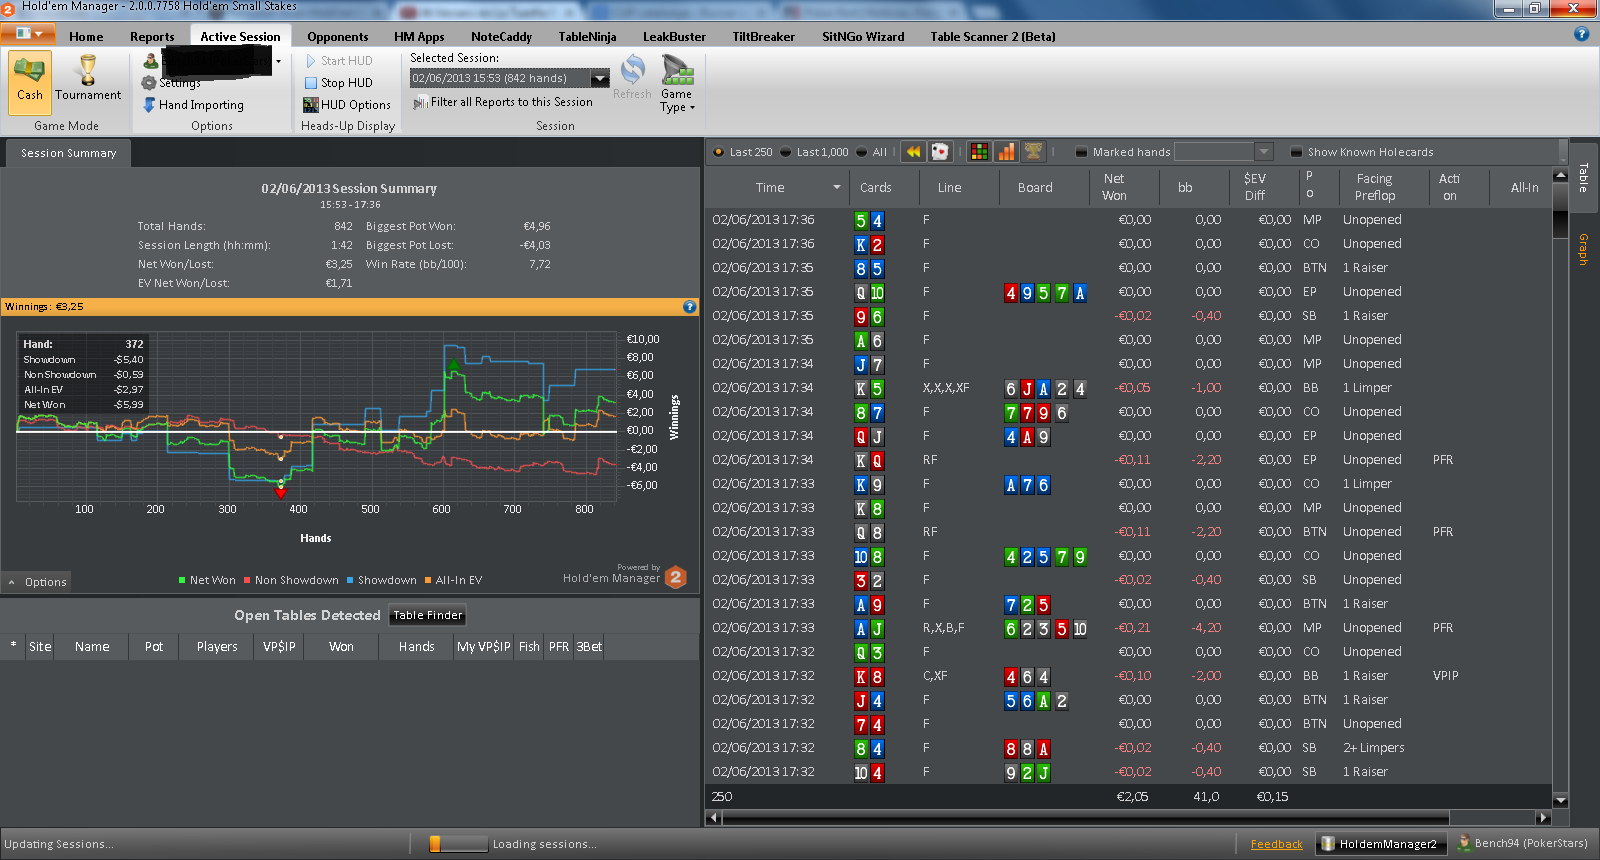The image size is (1600, 860).
Task: Open TableNinja tab
Action: 587,36
